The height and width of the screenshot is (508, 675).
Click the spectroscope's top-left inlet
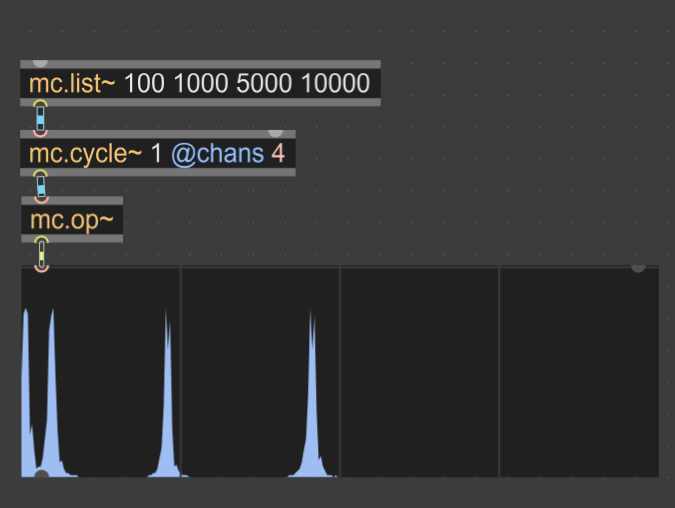pyautogui.click(x=40, y=267)
